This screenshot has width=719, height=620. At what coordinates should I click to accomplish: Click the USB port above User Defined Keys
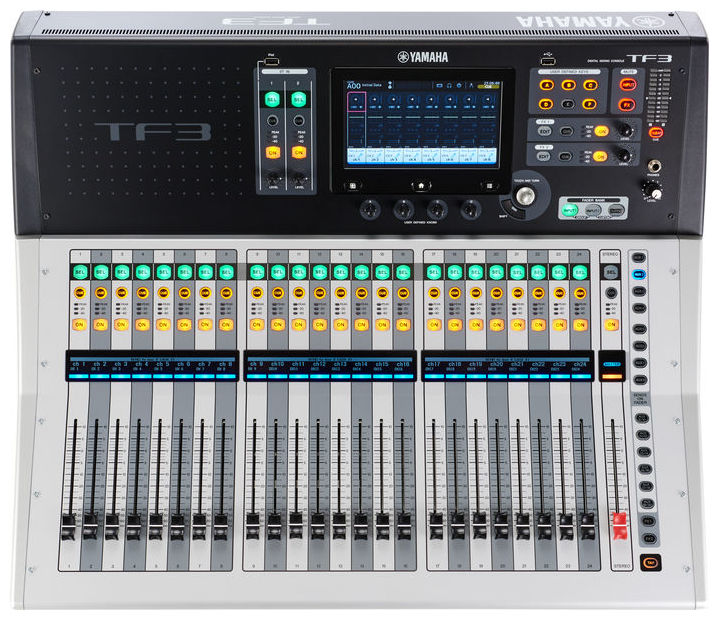[x=548, y=60]
